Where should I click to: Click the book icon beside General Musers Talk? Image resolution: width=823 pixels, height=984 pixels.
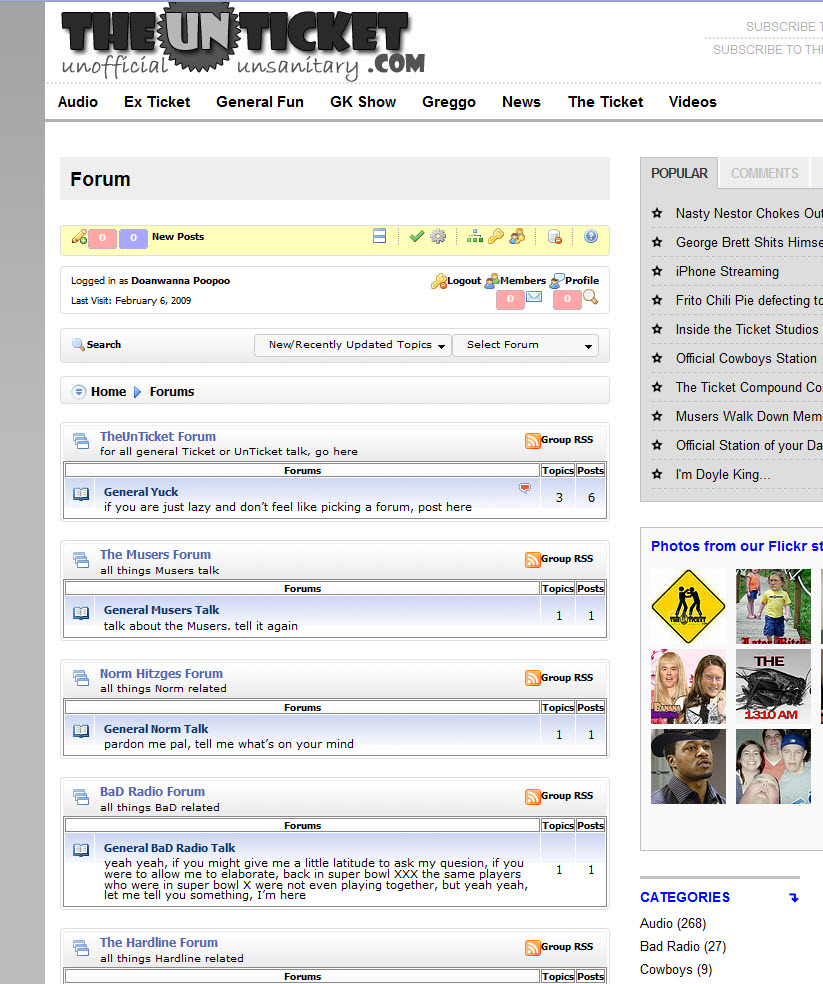point(81,612)
